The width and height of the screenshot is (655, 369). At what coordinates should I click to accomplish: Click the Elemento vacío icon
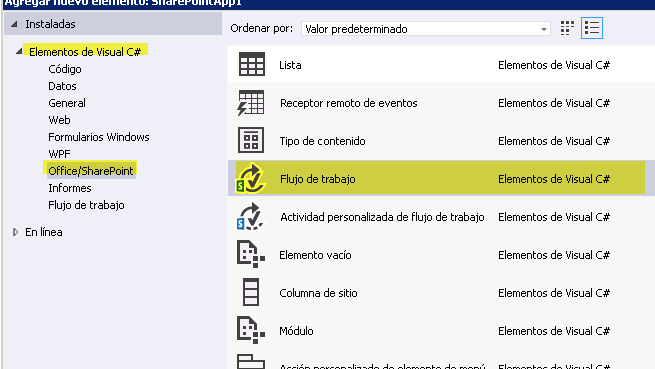(x=251, y=254)
